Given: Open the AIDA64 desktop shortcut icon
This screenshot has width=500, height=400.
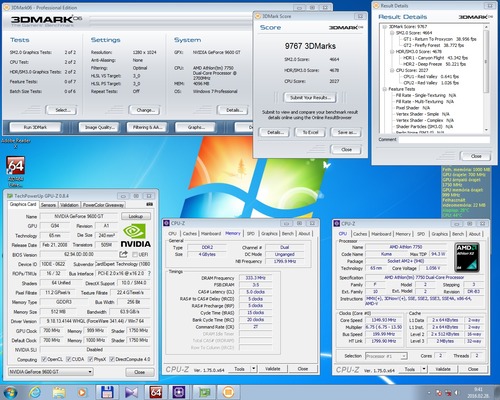Looking at the screenshot, I should point(16,165).
